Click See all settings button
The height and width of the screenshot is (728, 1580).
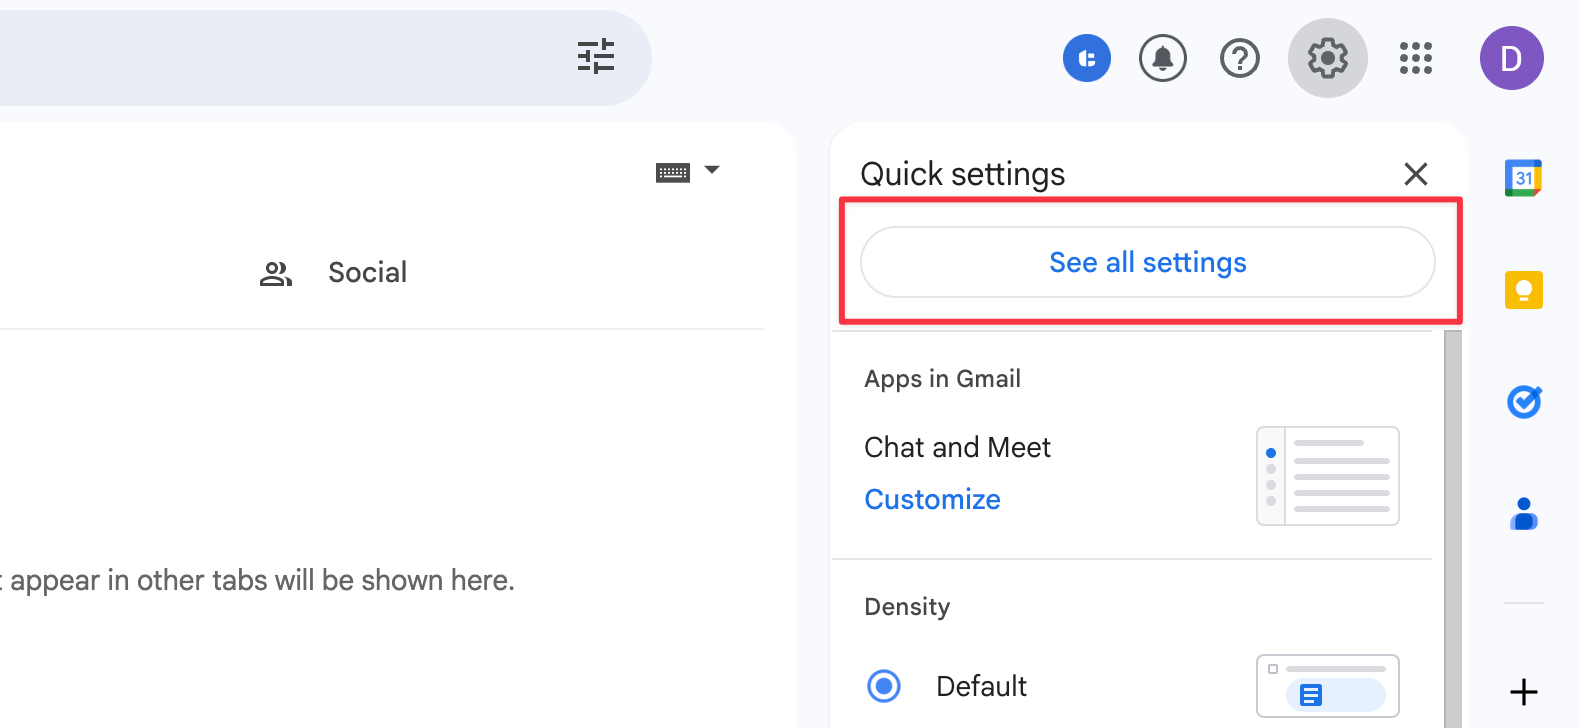click(x=1148, y=262)
